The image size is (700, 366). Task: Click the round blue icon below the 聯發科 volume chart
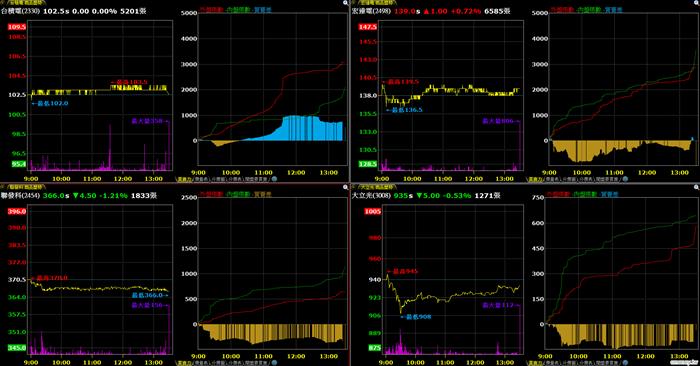[x=275, y=363]
